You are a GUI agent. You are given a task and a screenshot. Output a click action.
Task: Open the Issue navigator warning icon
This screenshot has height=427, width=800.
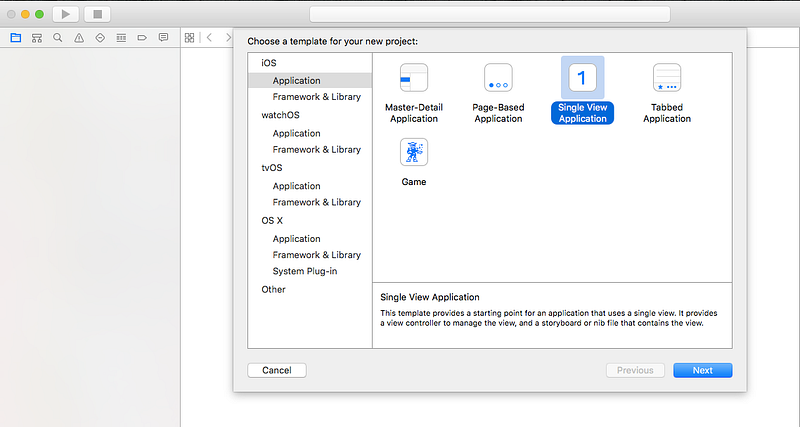(x=79, y=38)
